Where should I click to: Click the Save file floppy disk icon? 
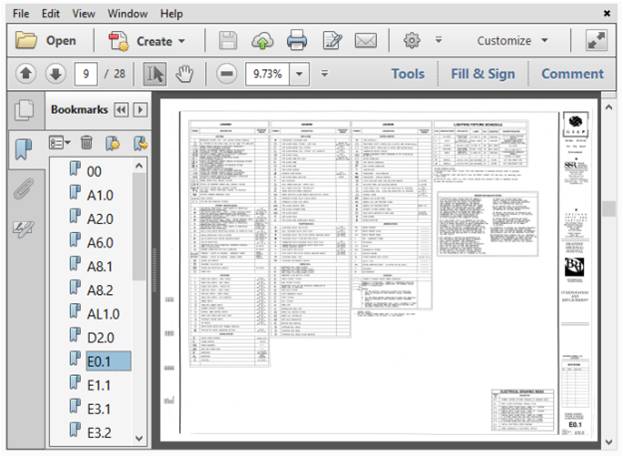(228, 41)
